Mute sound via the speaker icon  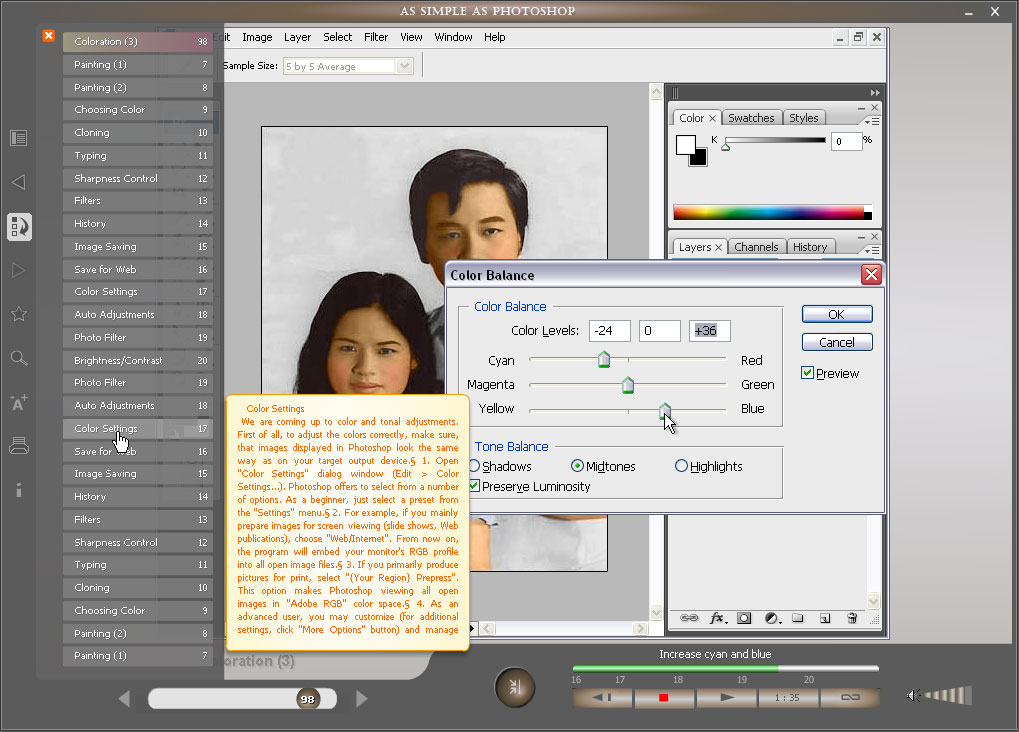913,696
